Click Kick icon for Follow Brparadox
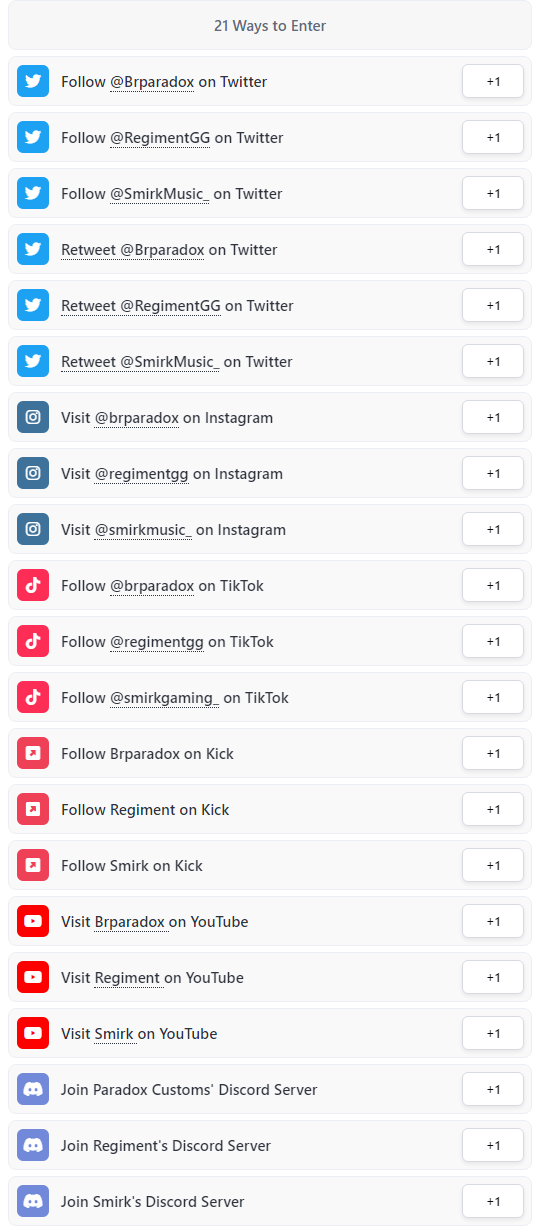This screenshot has width=540, height=1232. tap(33, 754)
